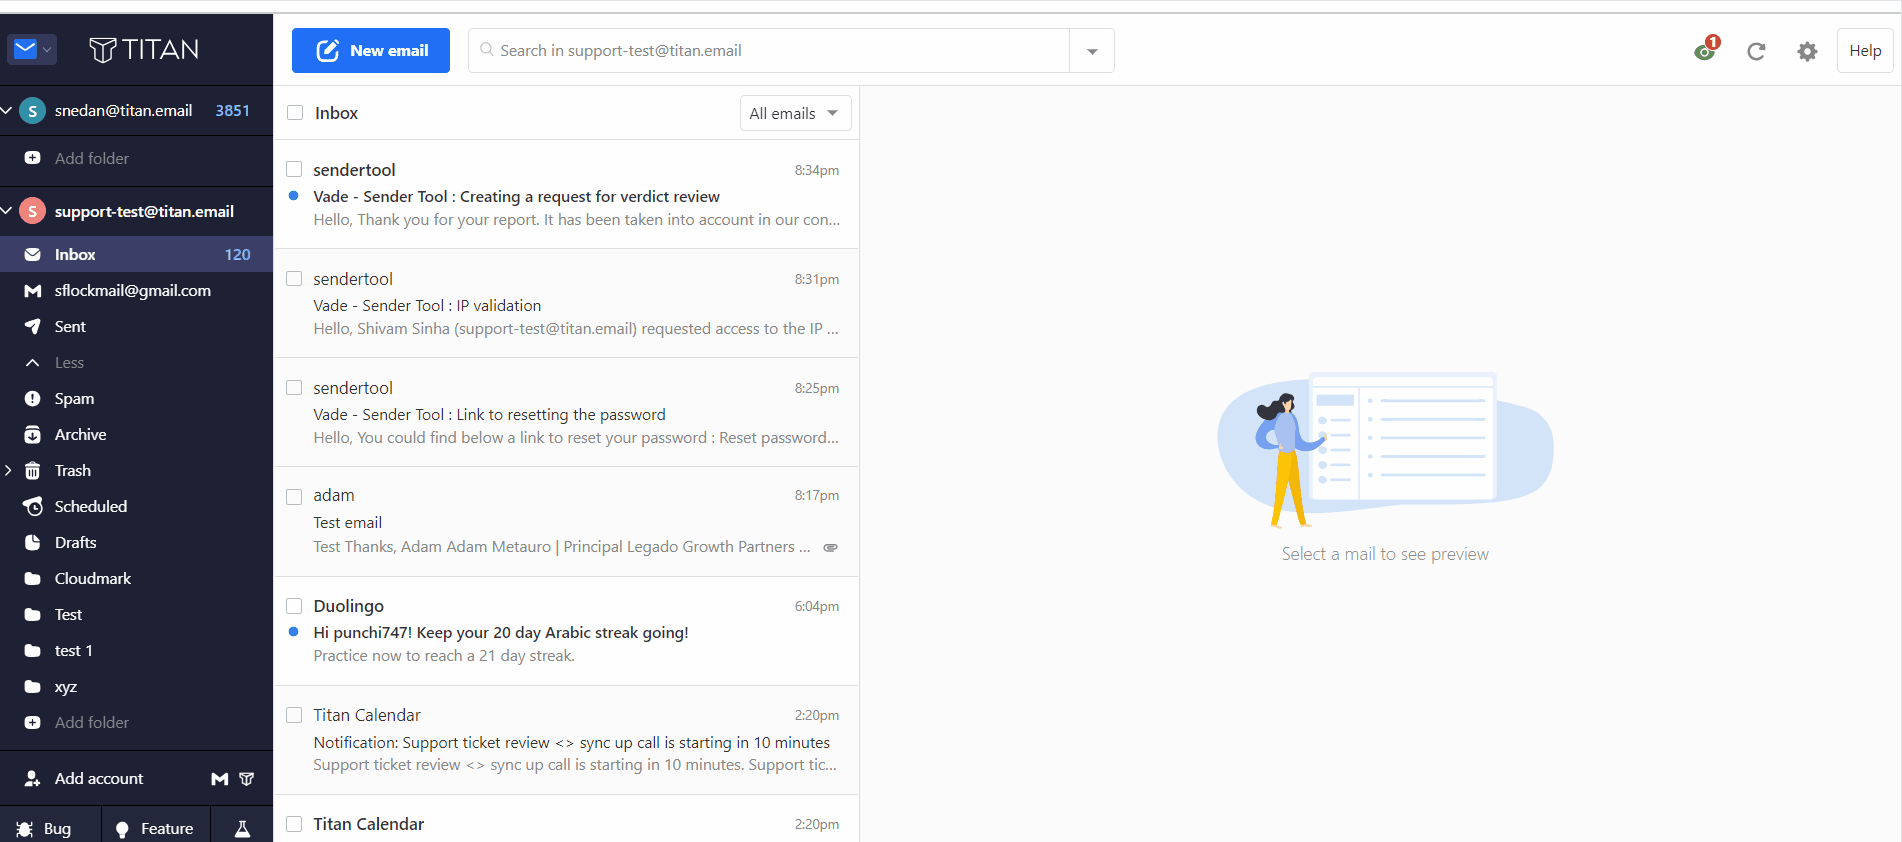
Task: Compose with New email button
Action: tap(371, 50)
